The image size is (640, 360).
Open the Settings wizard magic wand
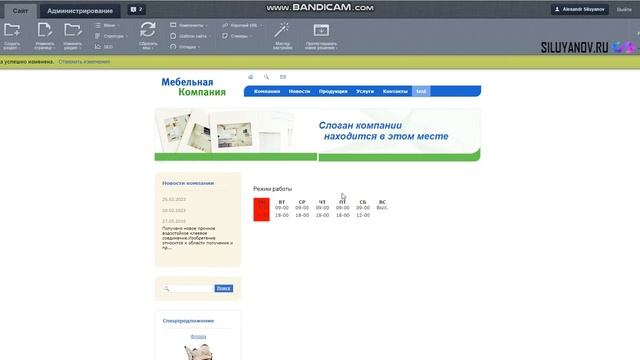[x=282, y=30]
